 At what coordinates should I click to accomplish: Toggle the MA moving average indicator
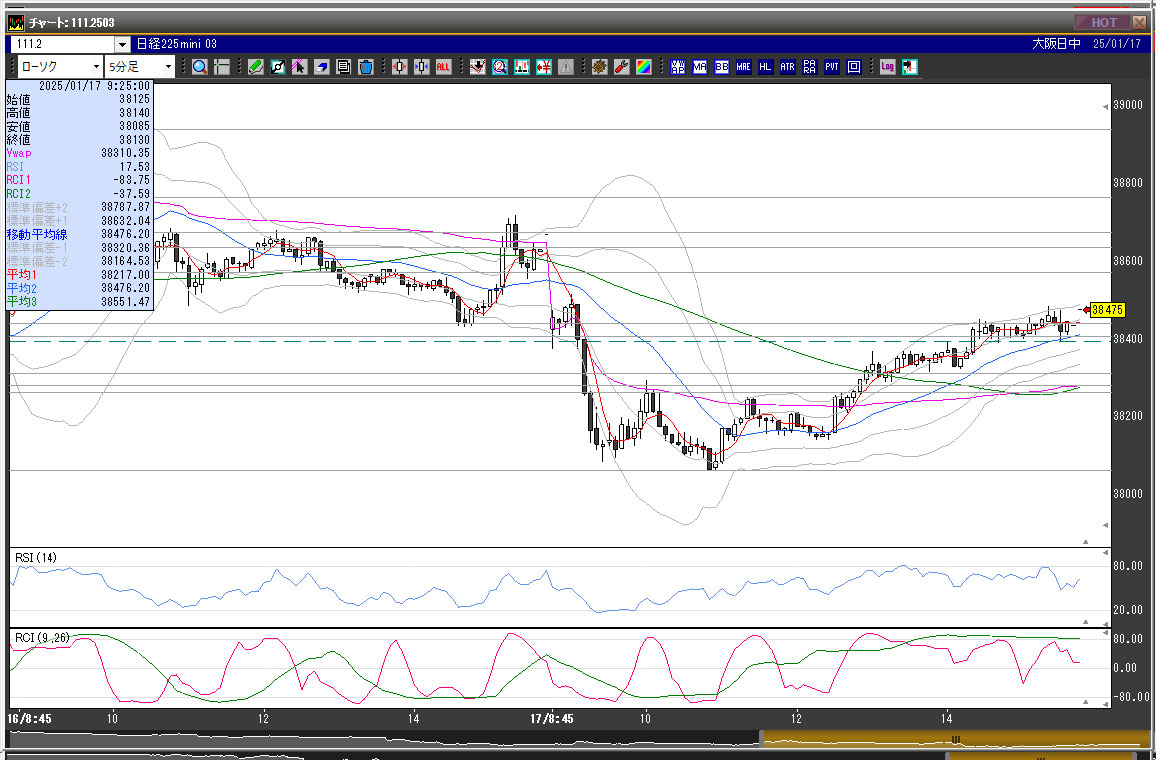(700, 67)
